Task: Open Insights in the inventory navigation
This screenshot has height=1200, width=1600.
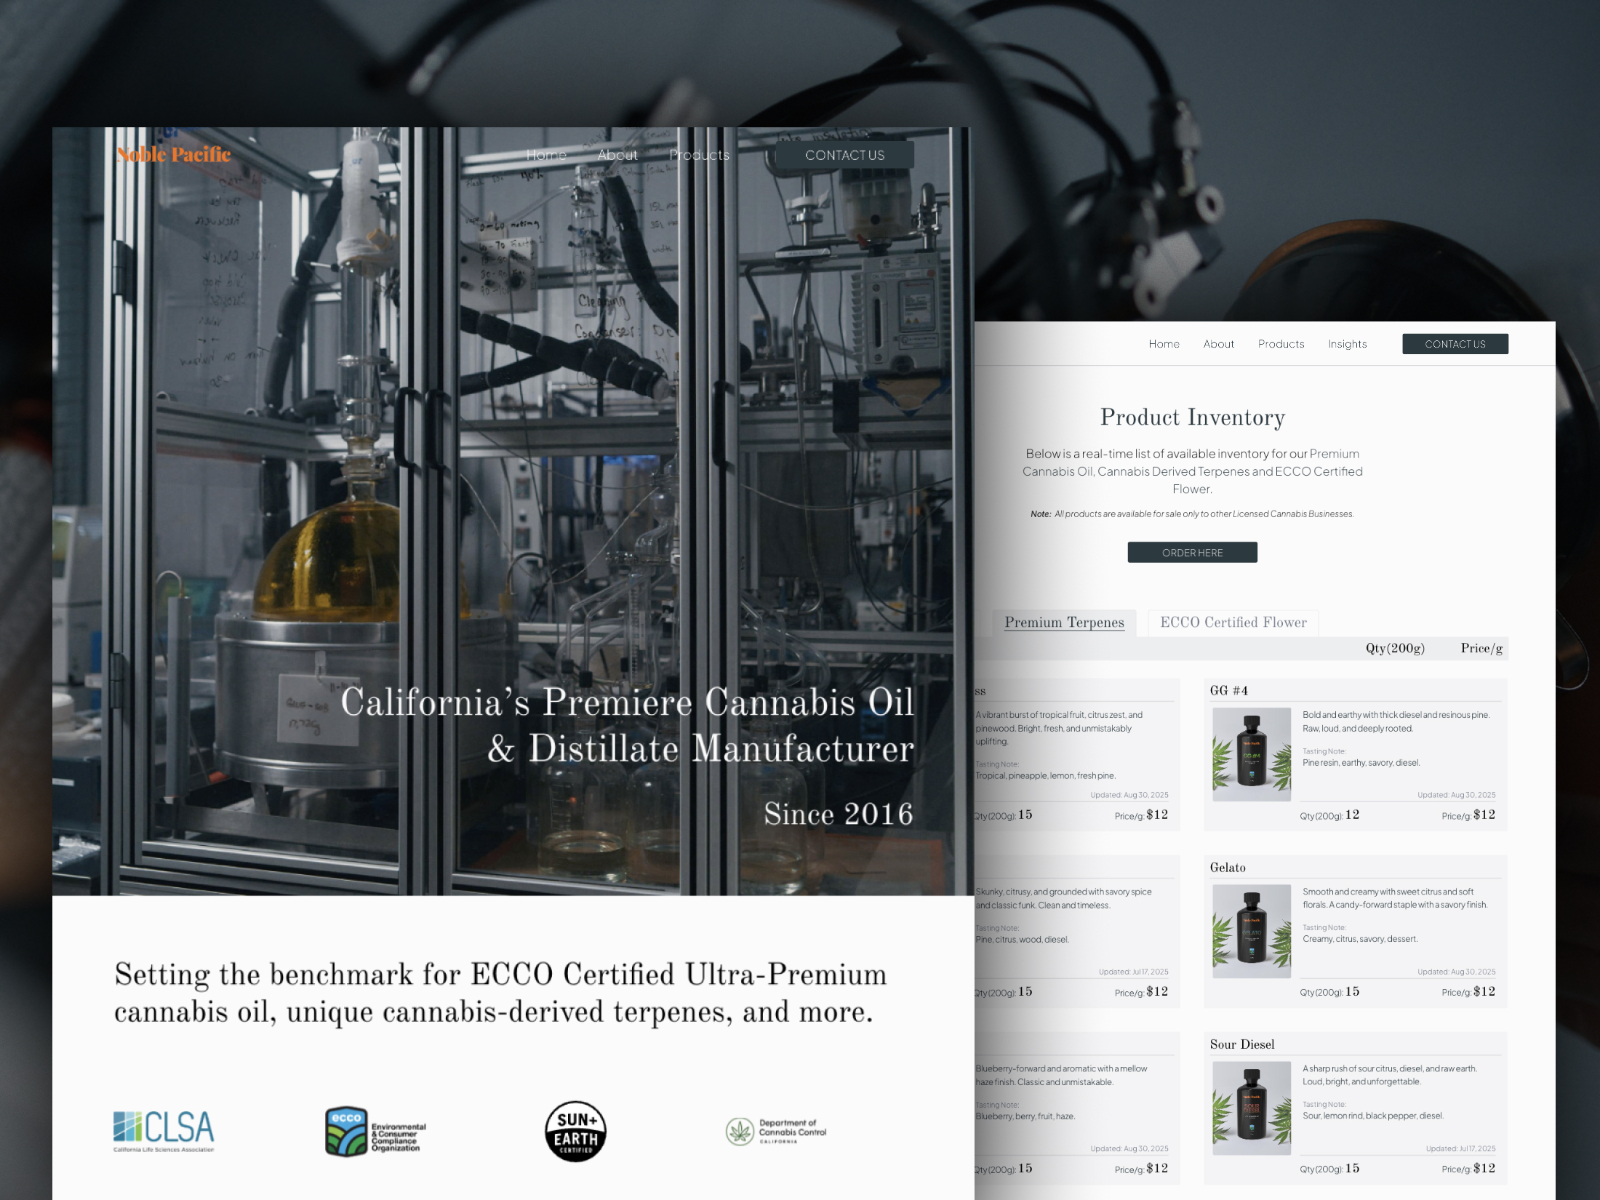Action: (x=1347, y=344)
